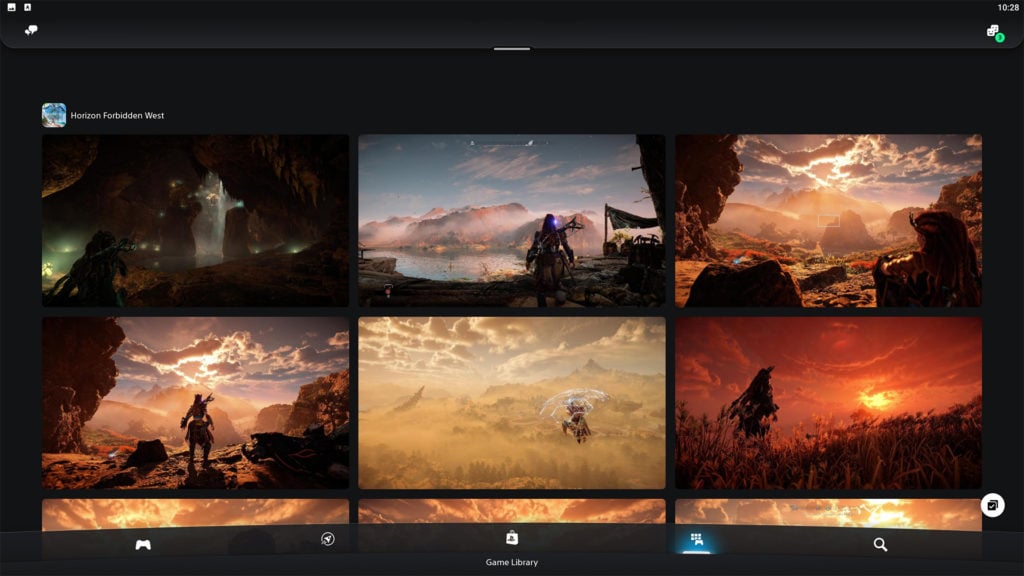Tap the multi-select captures button
This screenshot has height=576, width=1024.
[x=992, y=505]
